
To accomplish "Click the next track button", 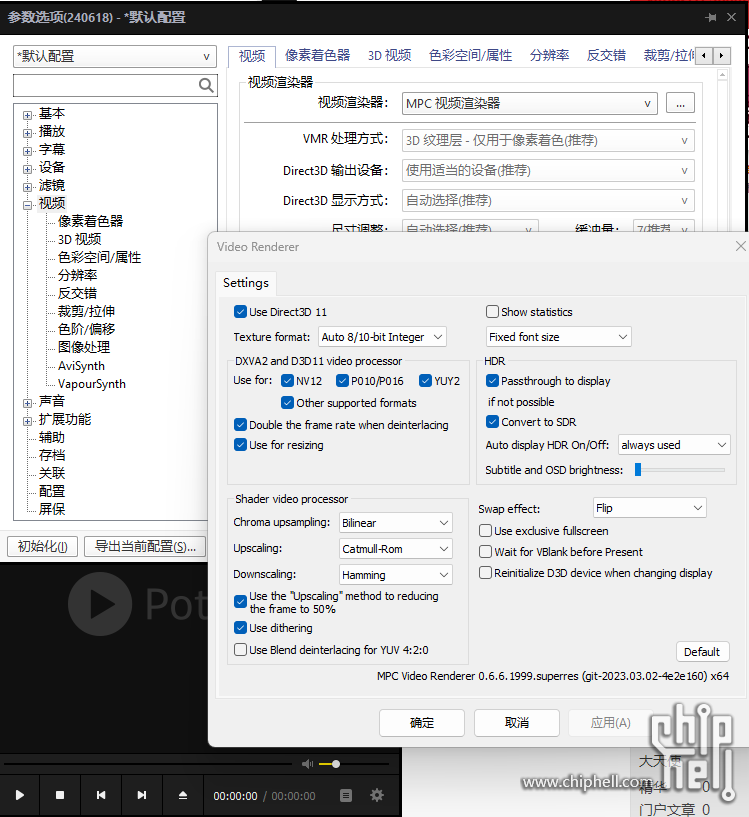I will pyautogui.click(x=141, y=795).
